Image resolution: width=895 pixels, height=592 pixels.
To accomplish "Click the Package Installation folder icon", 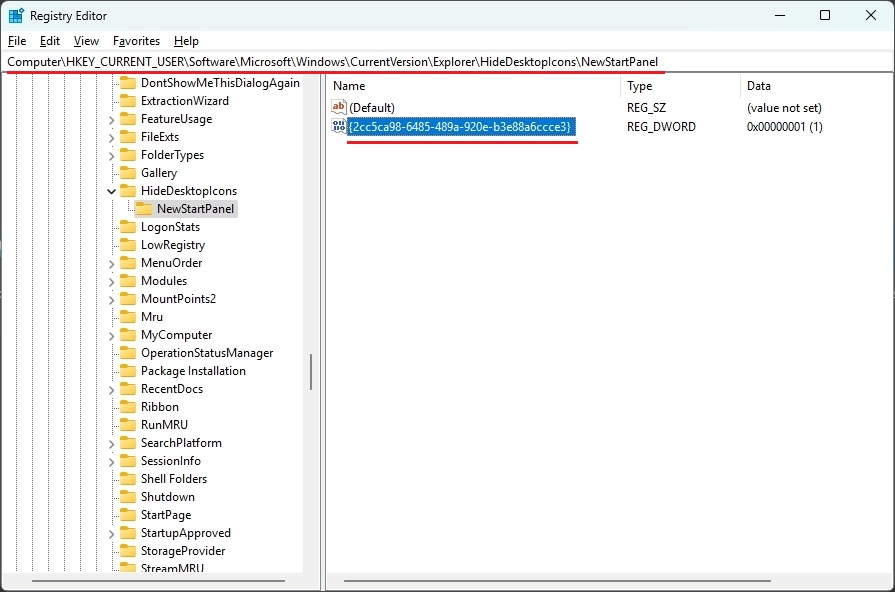I will [128, 370].
